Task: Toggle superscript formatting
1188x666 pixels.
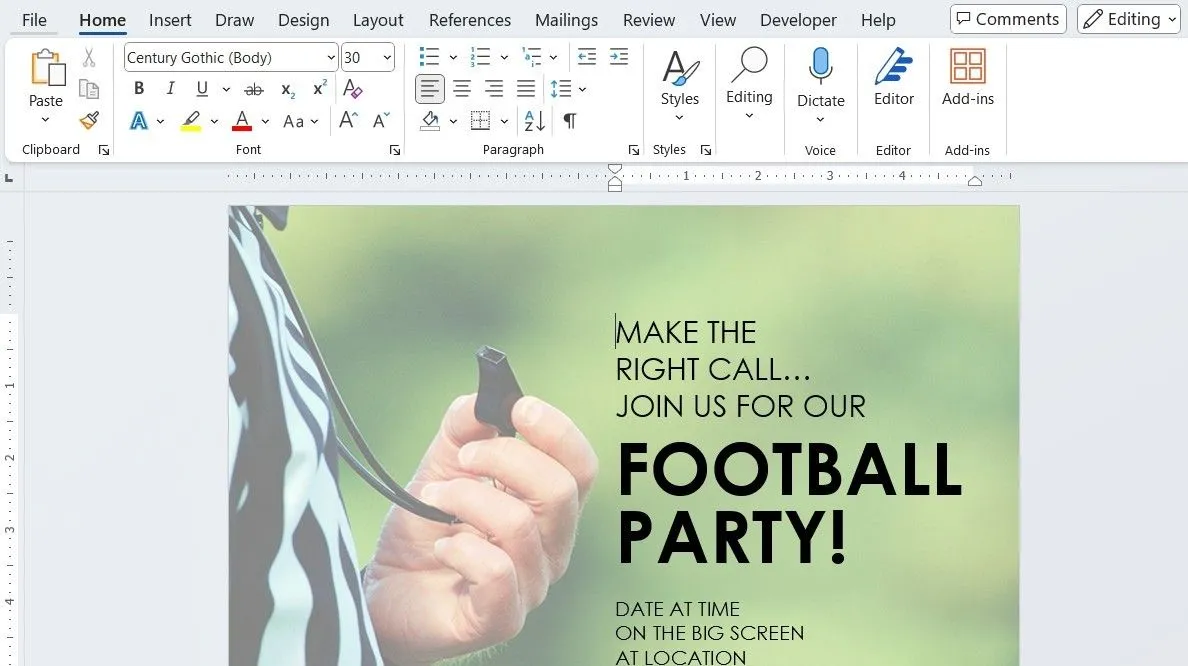Action: [318, 88]
